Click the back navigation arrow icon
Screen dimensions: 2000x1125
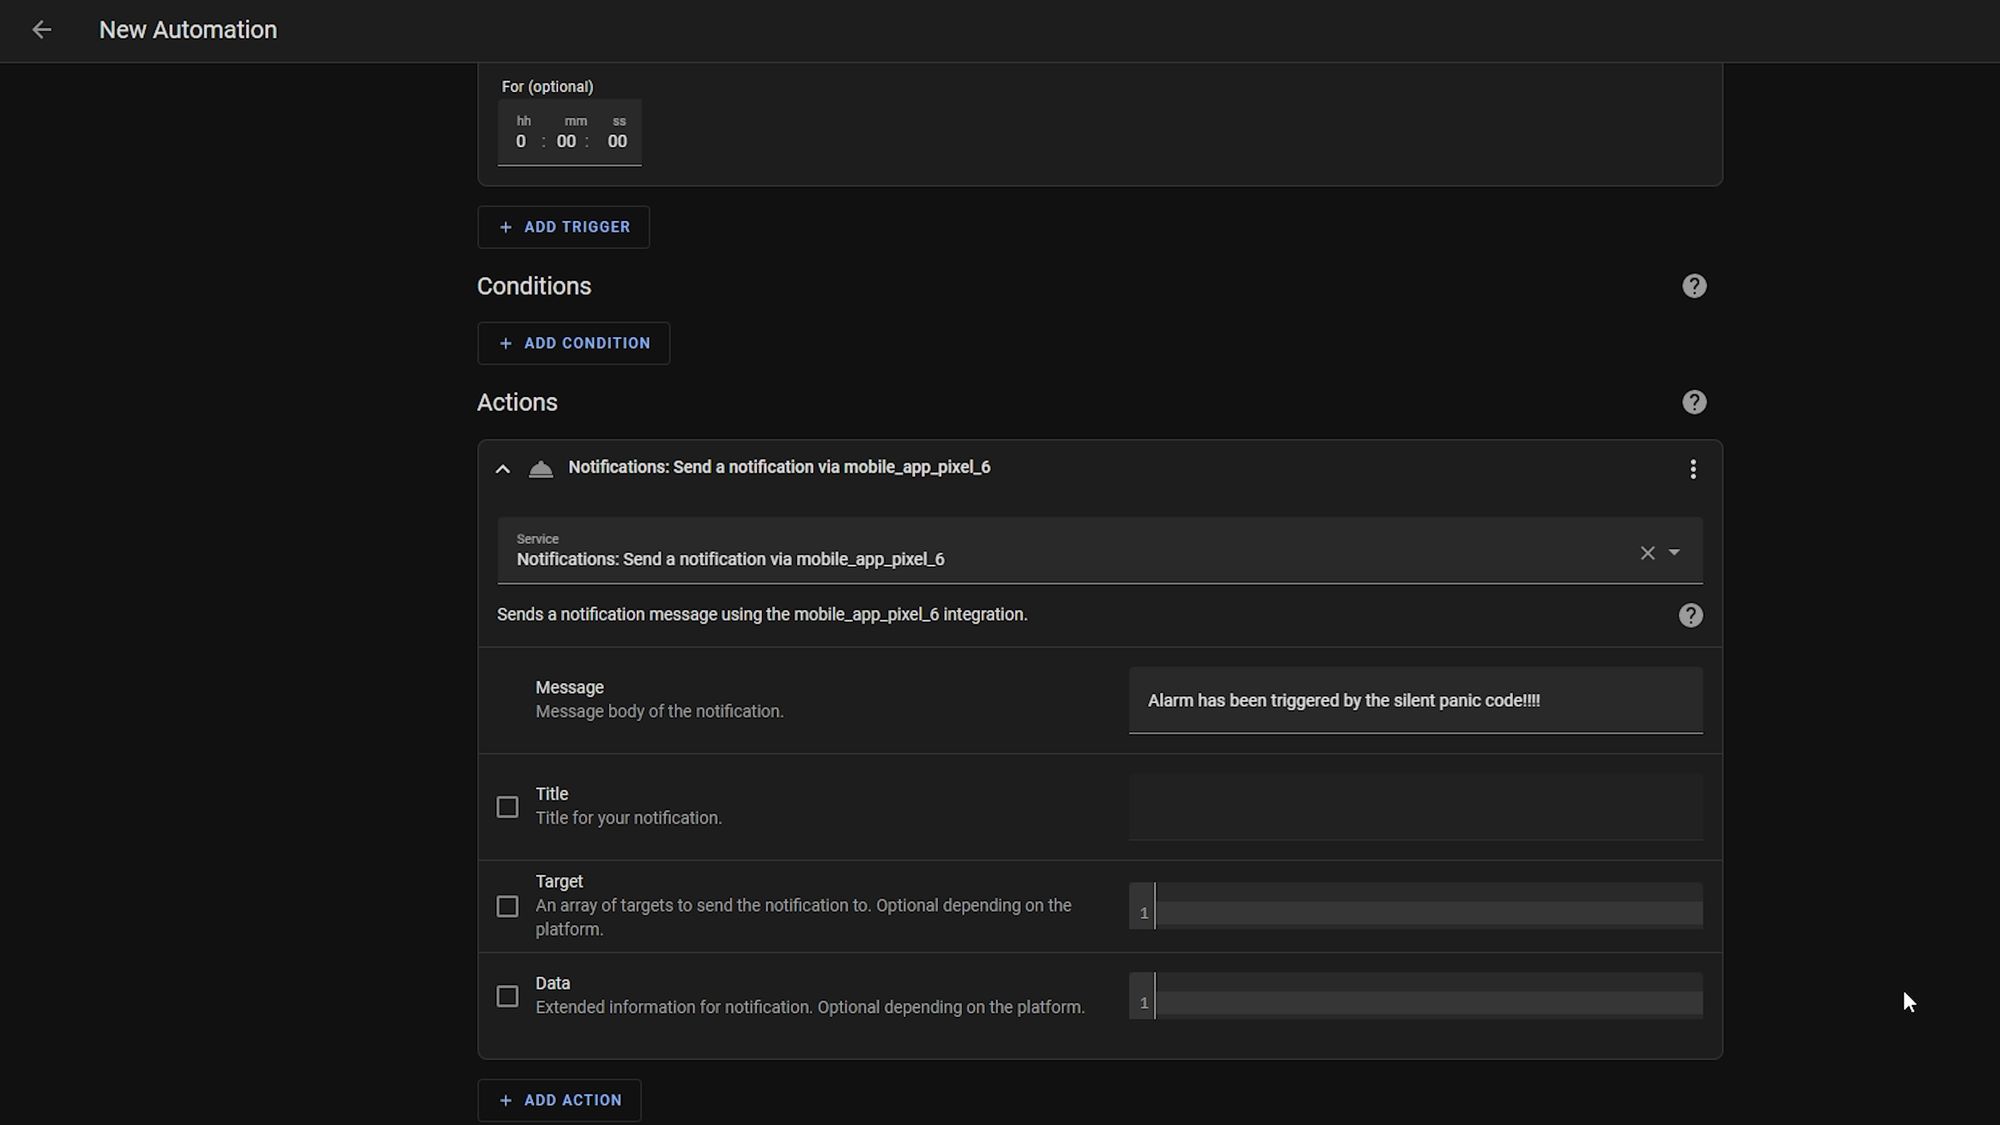pyautogui.click(x=40, y=30)
